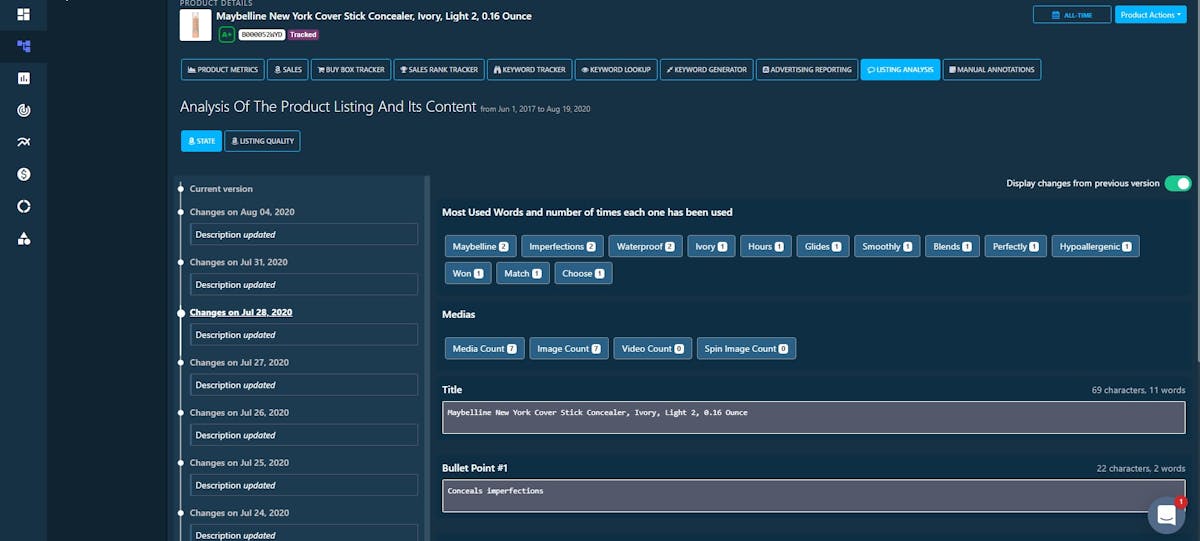The image size is (1200, 541).
Task: Click the Hours word chip
Action: pos(766,246)
